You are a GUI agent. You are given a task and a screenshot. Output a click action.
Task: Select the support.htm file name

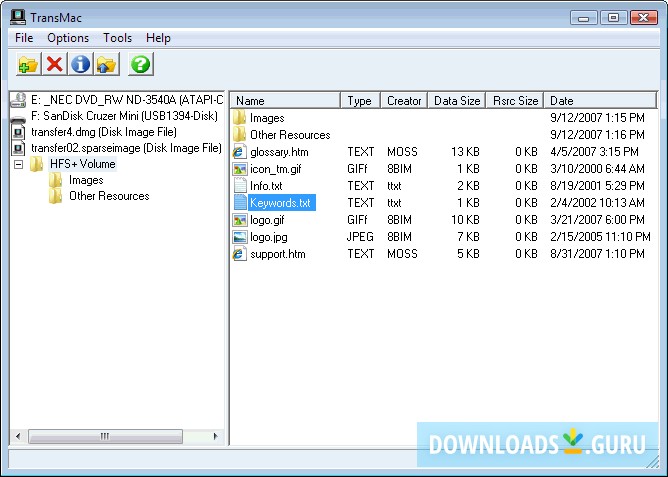pyautogui.click(x=278, y=254)
